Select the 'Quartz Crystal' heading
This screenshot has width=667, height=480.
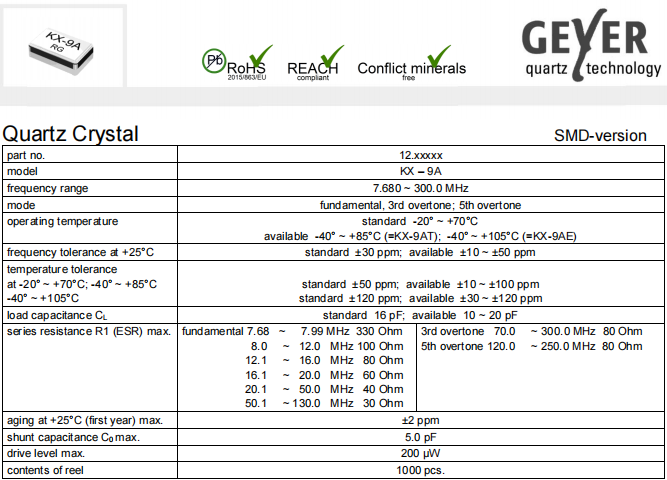(71, 134)
